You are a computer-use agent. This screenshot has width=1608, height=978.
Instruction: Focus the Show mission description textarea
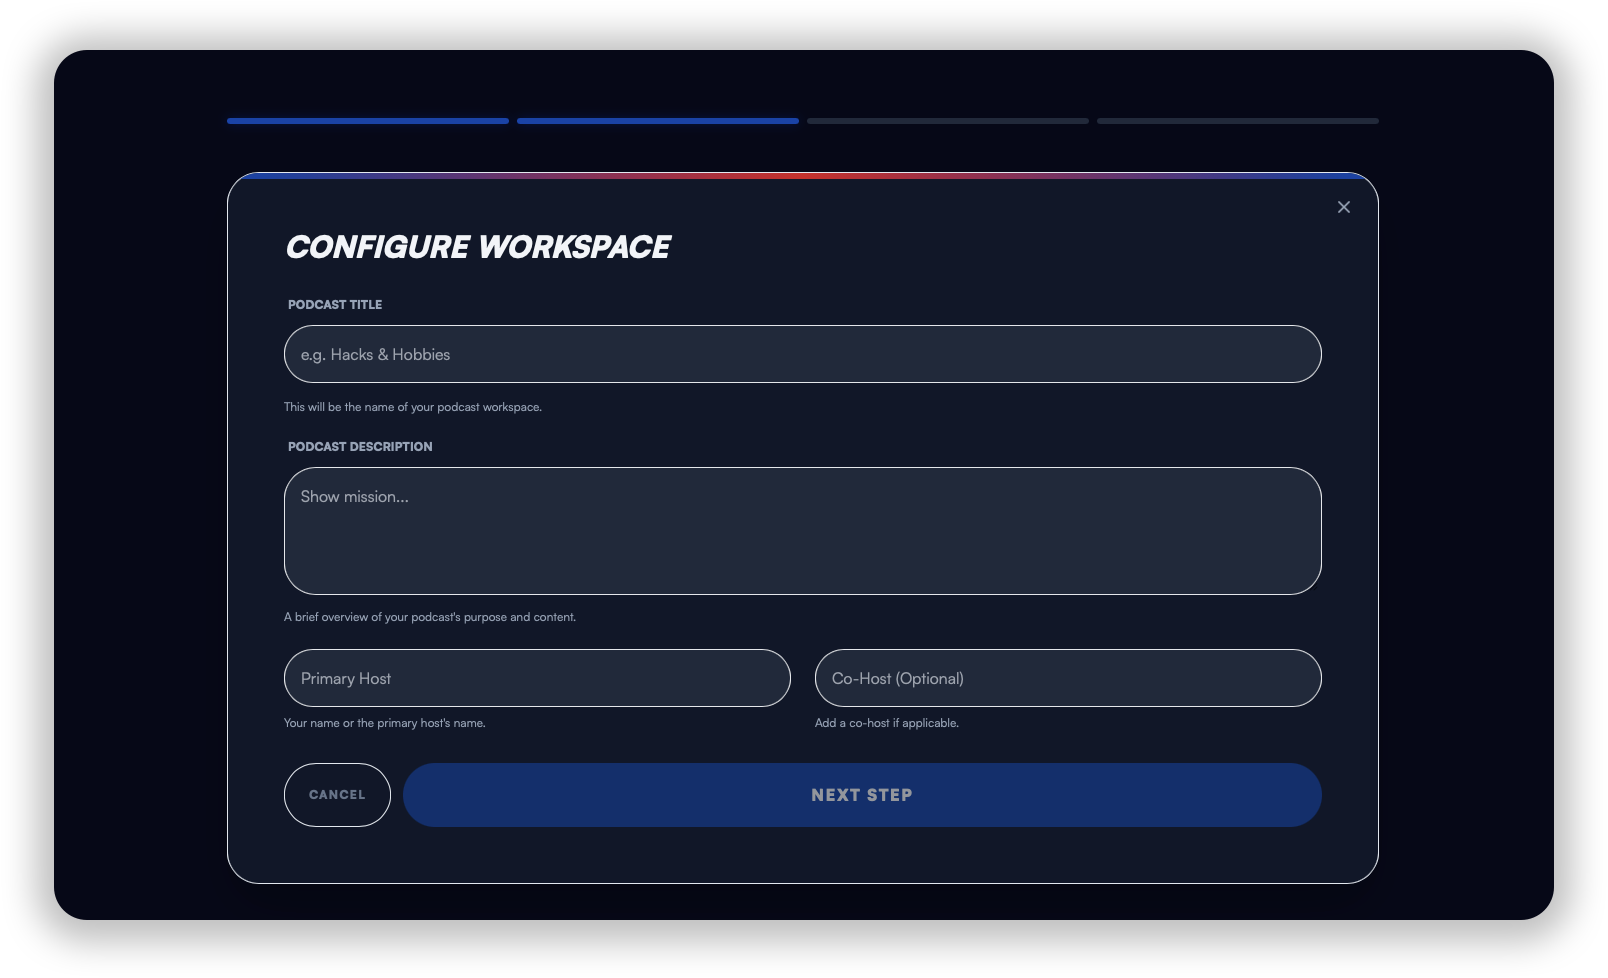[x=802, y=530]
